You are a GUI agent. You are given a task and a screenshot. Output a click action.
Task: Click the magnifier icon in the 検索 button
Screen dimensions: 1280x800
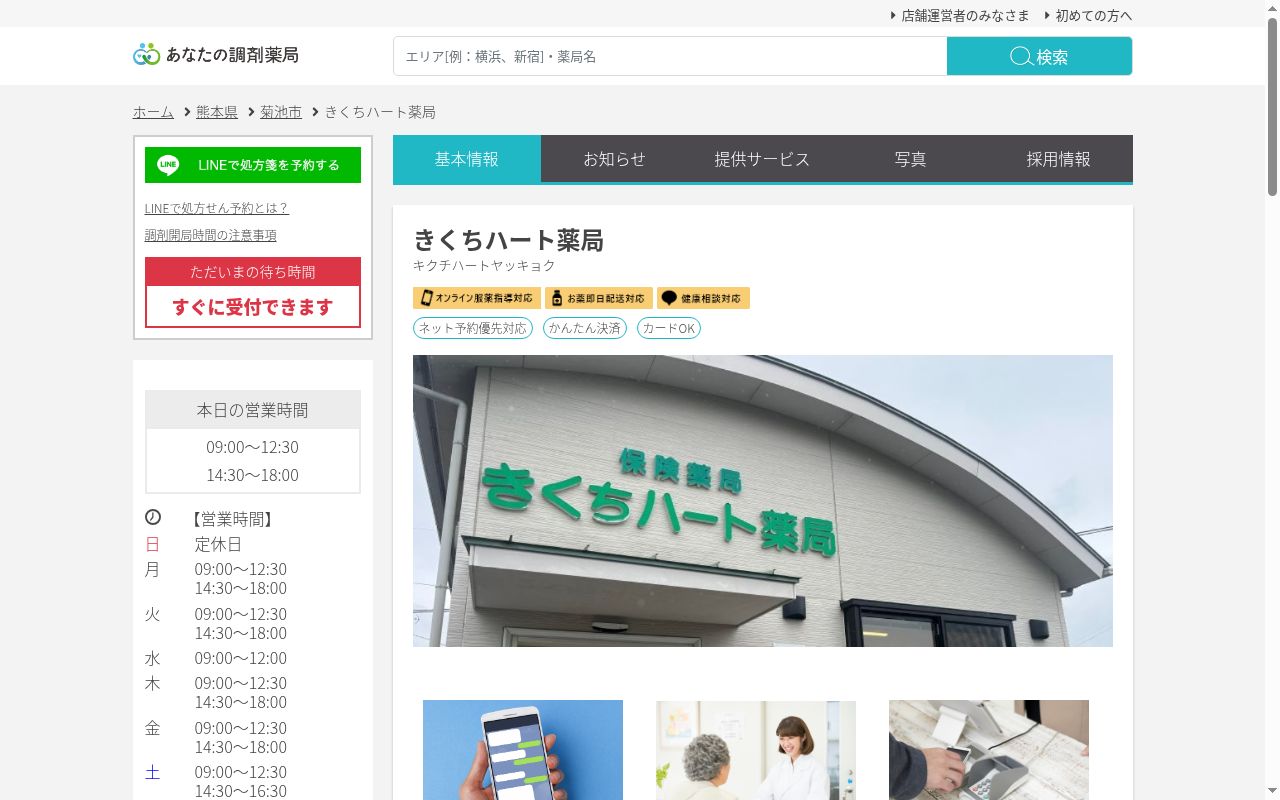1020,56
